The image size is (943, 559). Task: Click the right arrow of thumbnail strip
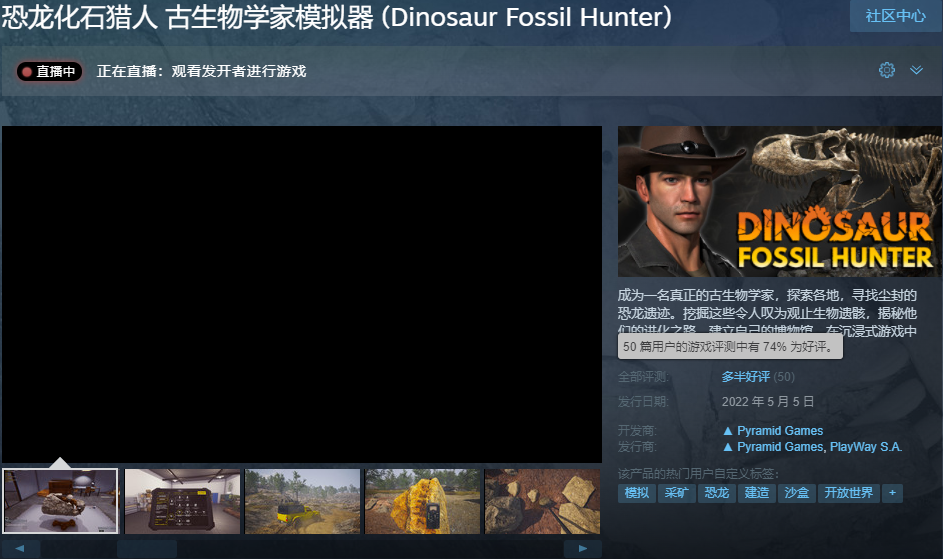tap(582, 548)
